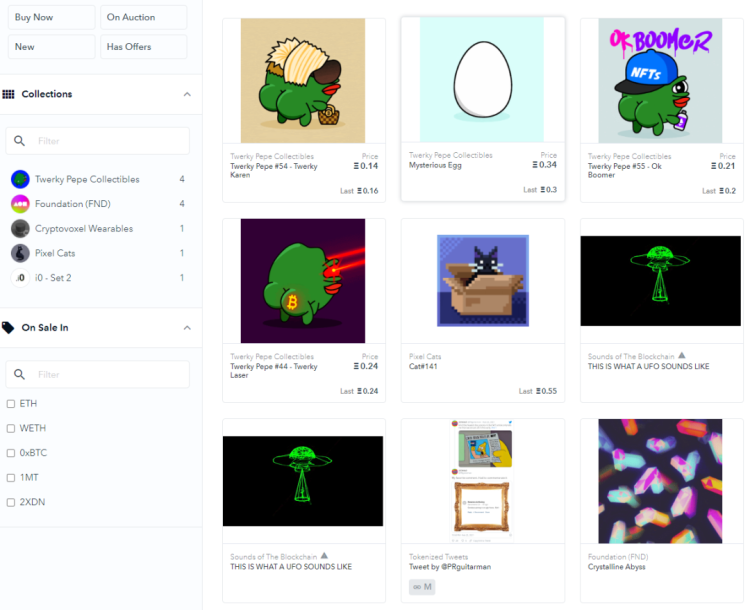Check the 0xBTC currency option
This screenshot has height=610, width=750.
point(11,453)
